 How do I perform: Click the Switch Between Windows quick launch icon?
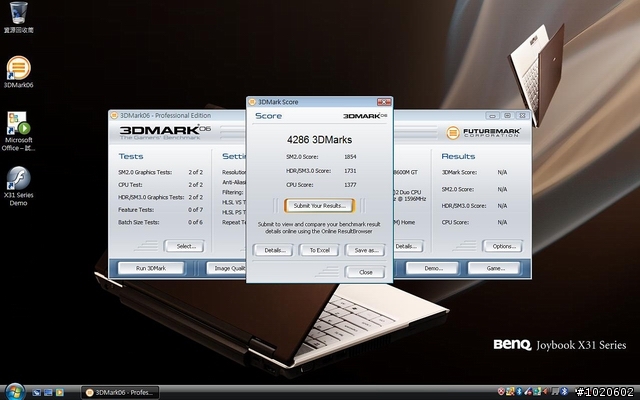[x=48, y=393]
